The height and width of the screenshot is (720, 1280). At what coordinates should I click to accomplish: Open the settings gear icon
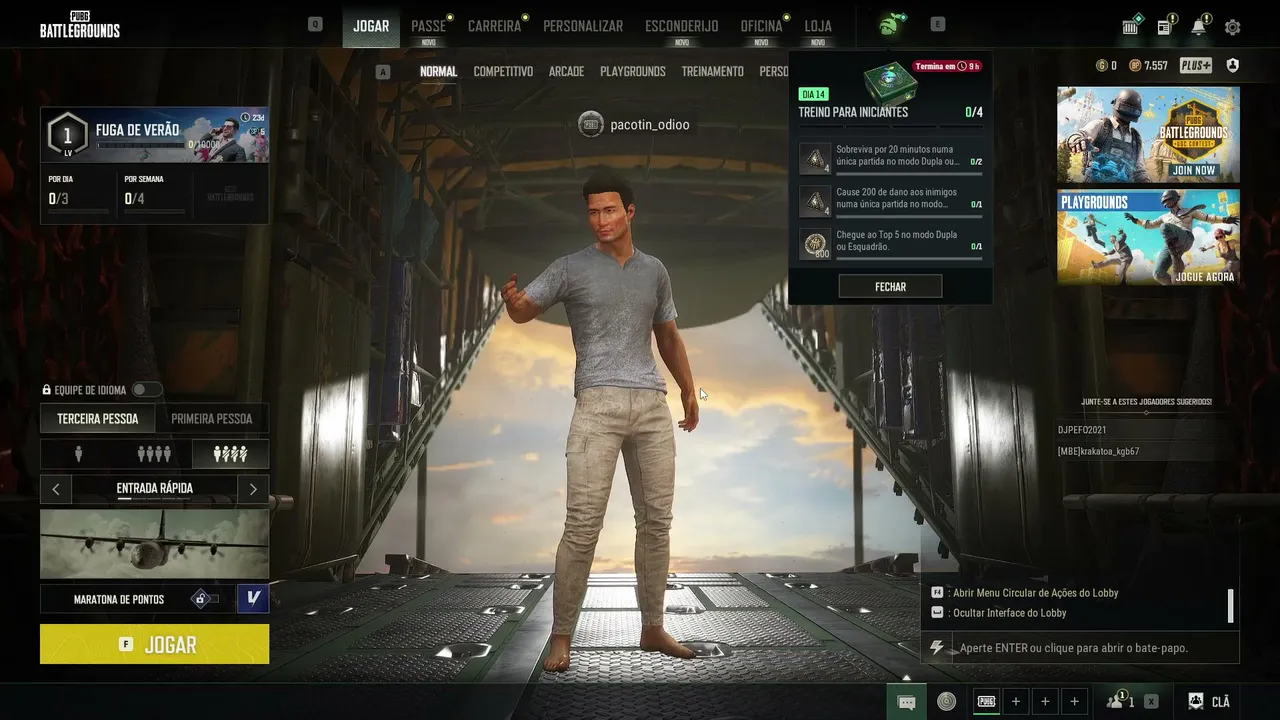point(1232,27)
